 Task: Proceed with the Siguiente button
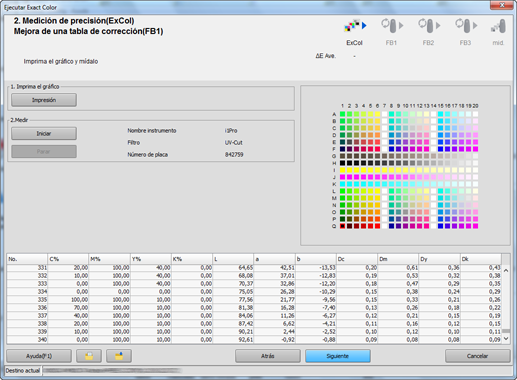338,356
